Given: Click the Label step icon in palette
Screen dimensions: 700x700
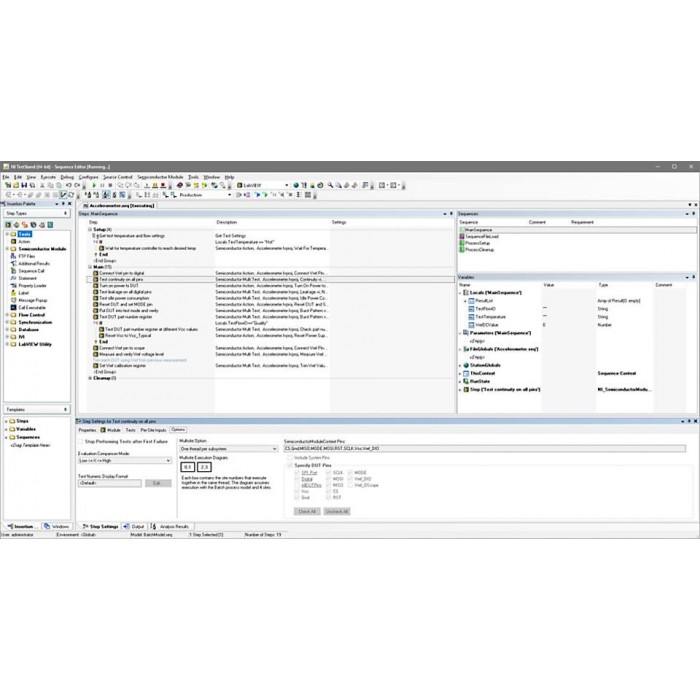Looking at the screenshot, I should pyautogui.click(x=13, y=293).
